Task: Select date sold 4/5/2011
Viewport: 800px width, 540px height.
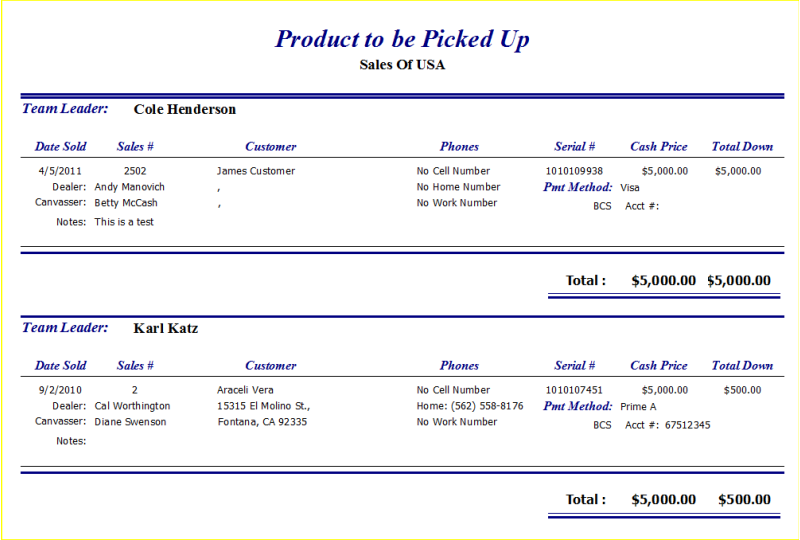Action: (x=60, y=171)
